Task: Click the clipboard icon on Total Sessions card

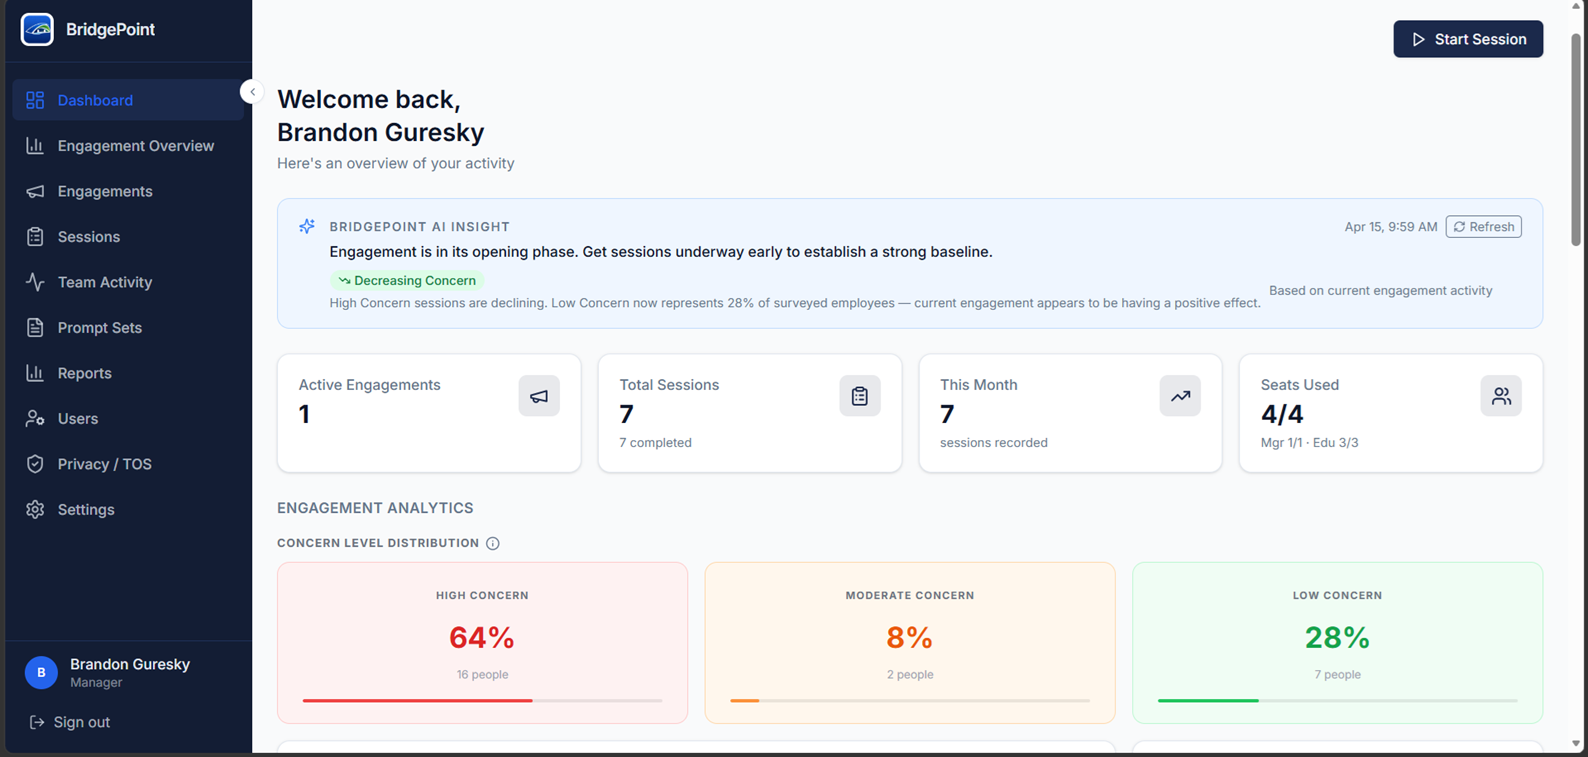Action: point(860,396)
